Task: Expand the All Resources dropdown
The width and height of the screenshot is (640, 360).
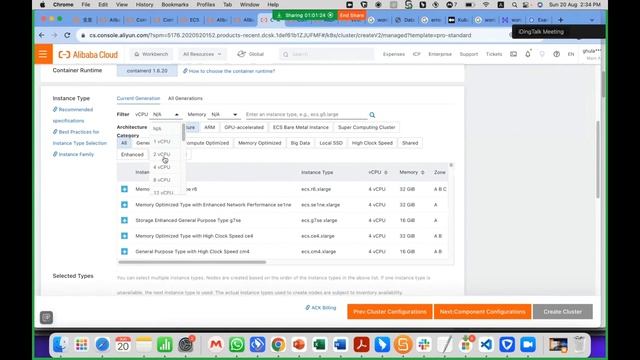Action: pyautogui.click(x=202, y=54)
